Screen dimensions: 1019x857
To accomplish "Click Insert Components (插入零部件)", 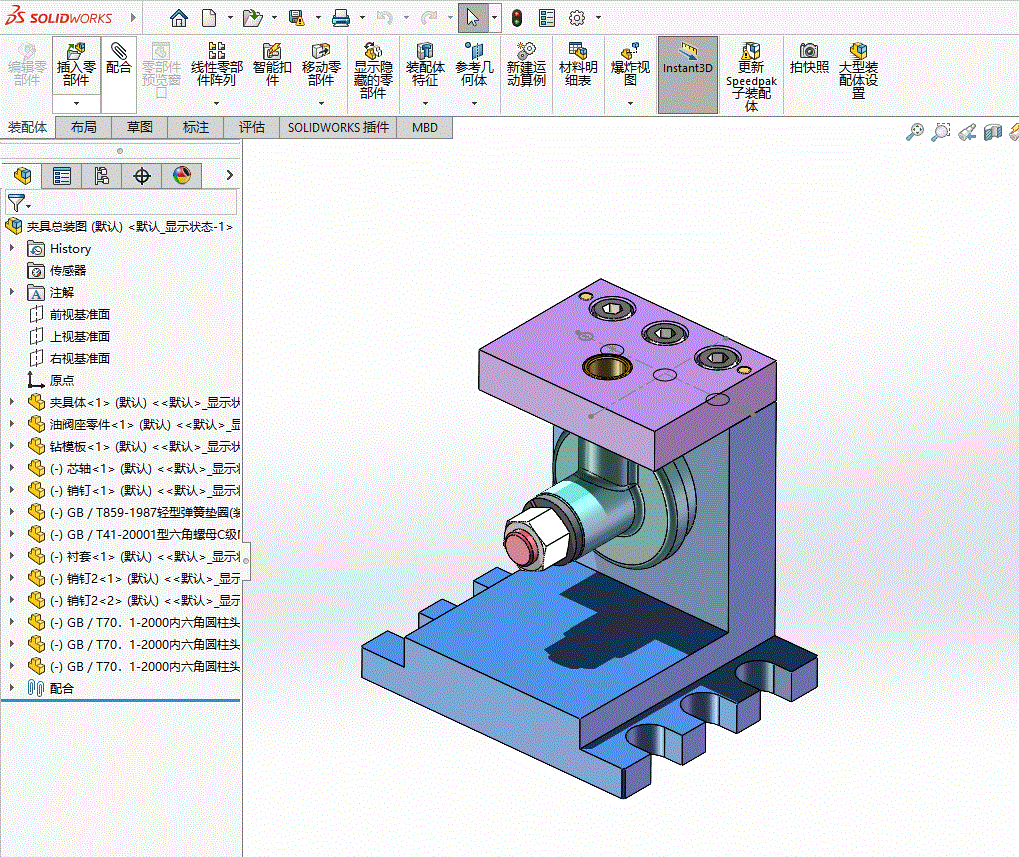I will pyautogui.click(x=76, y=65).
